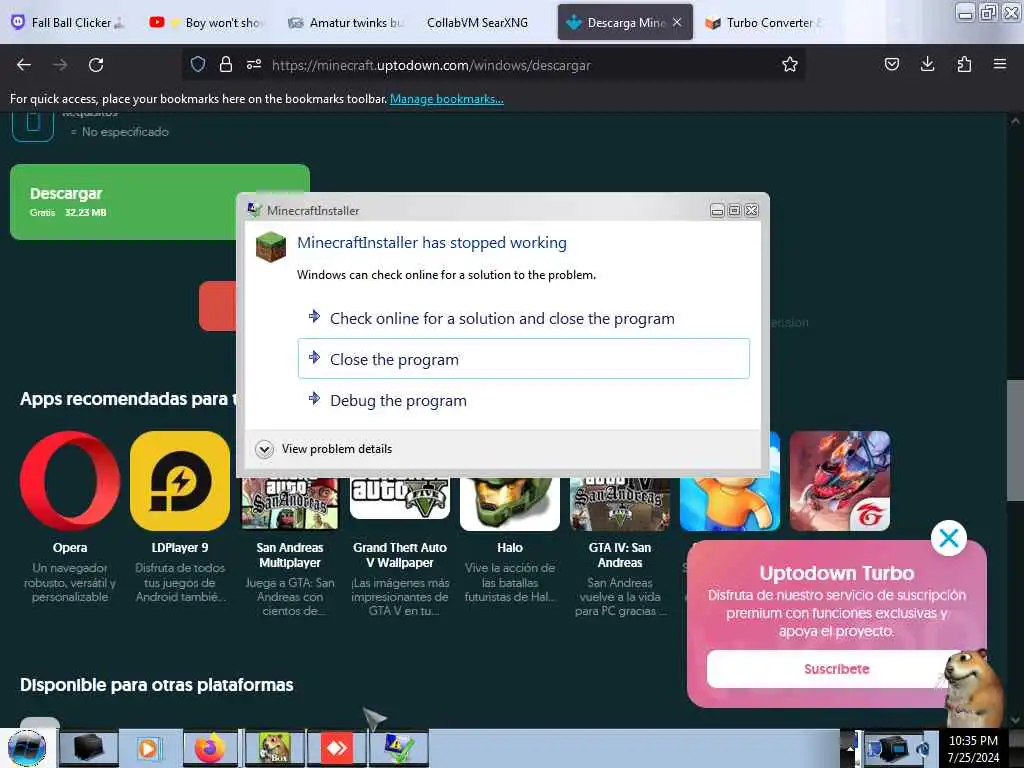Switch to the Boy won't sho YouTube tab
This screenshot has width=1024, height=768.
tap(208, 22)
